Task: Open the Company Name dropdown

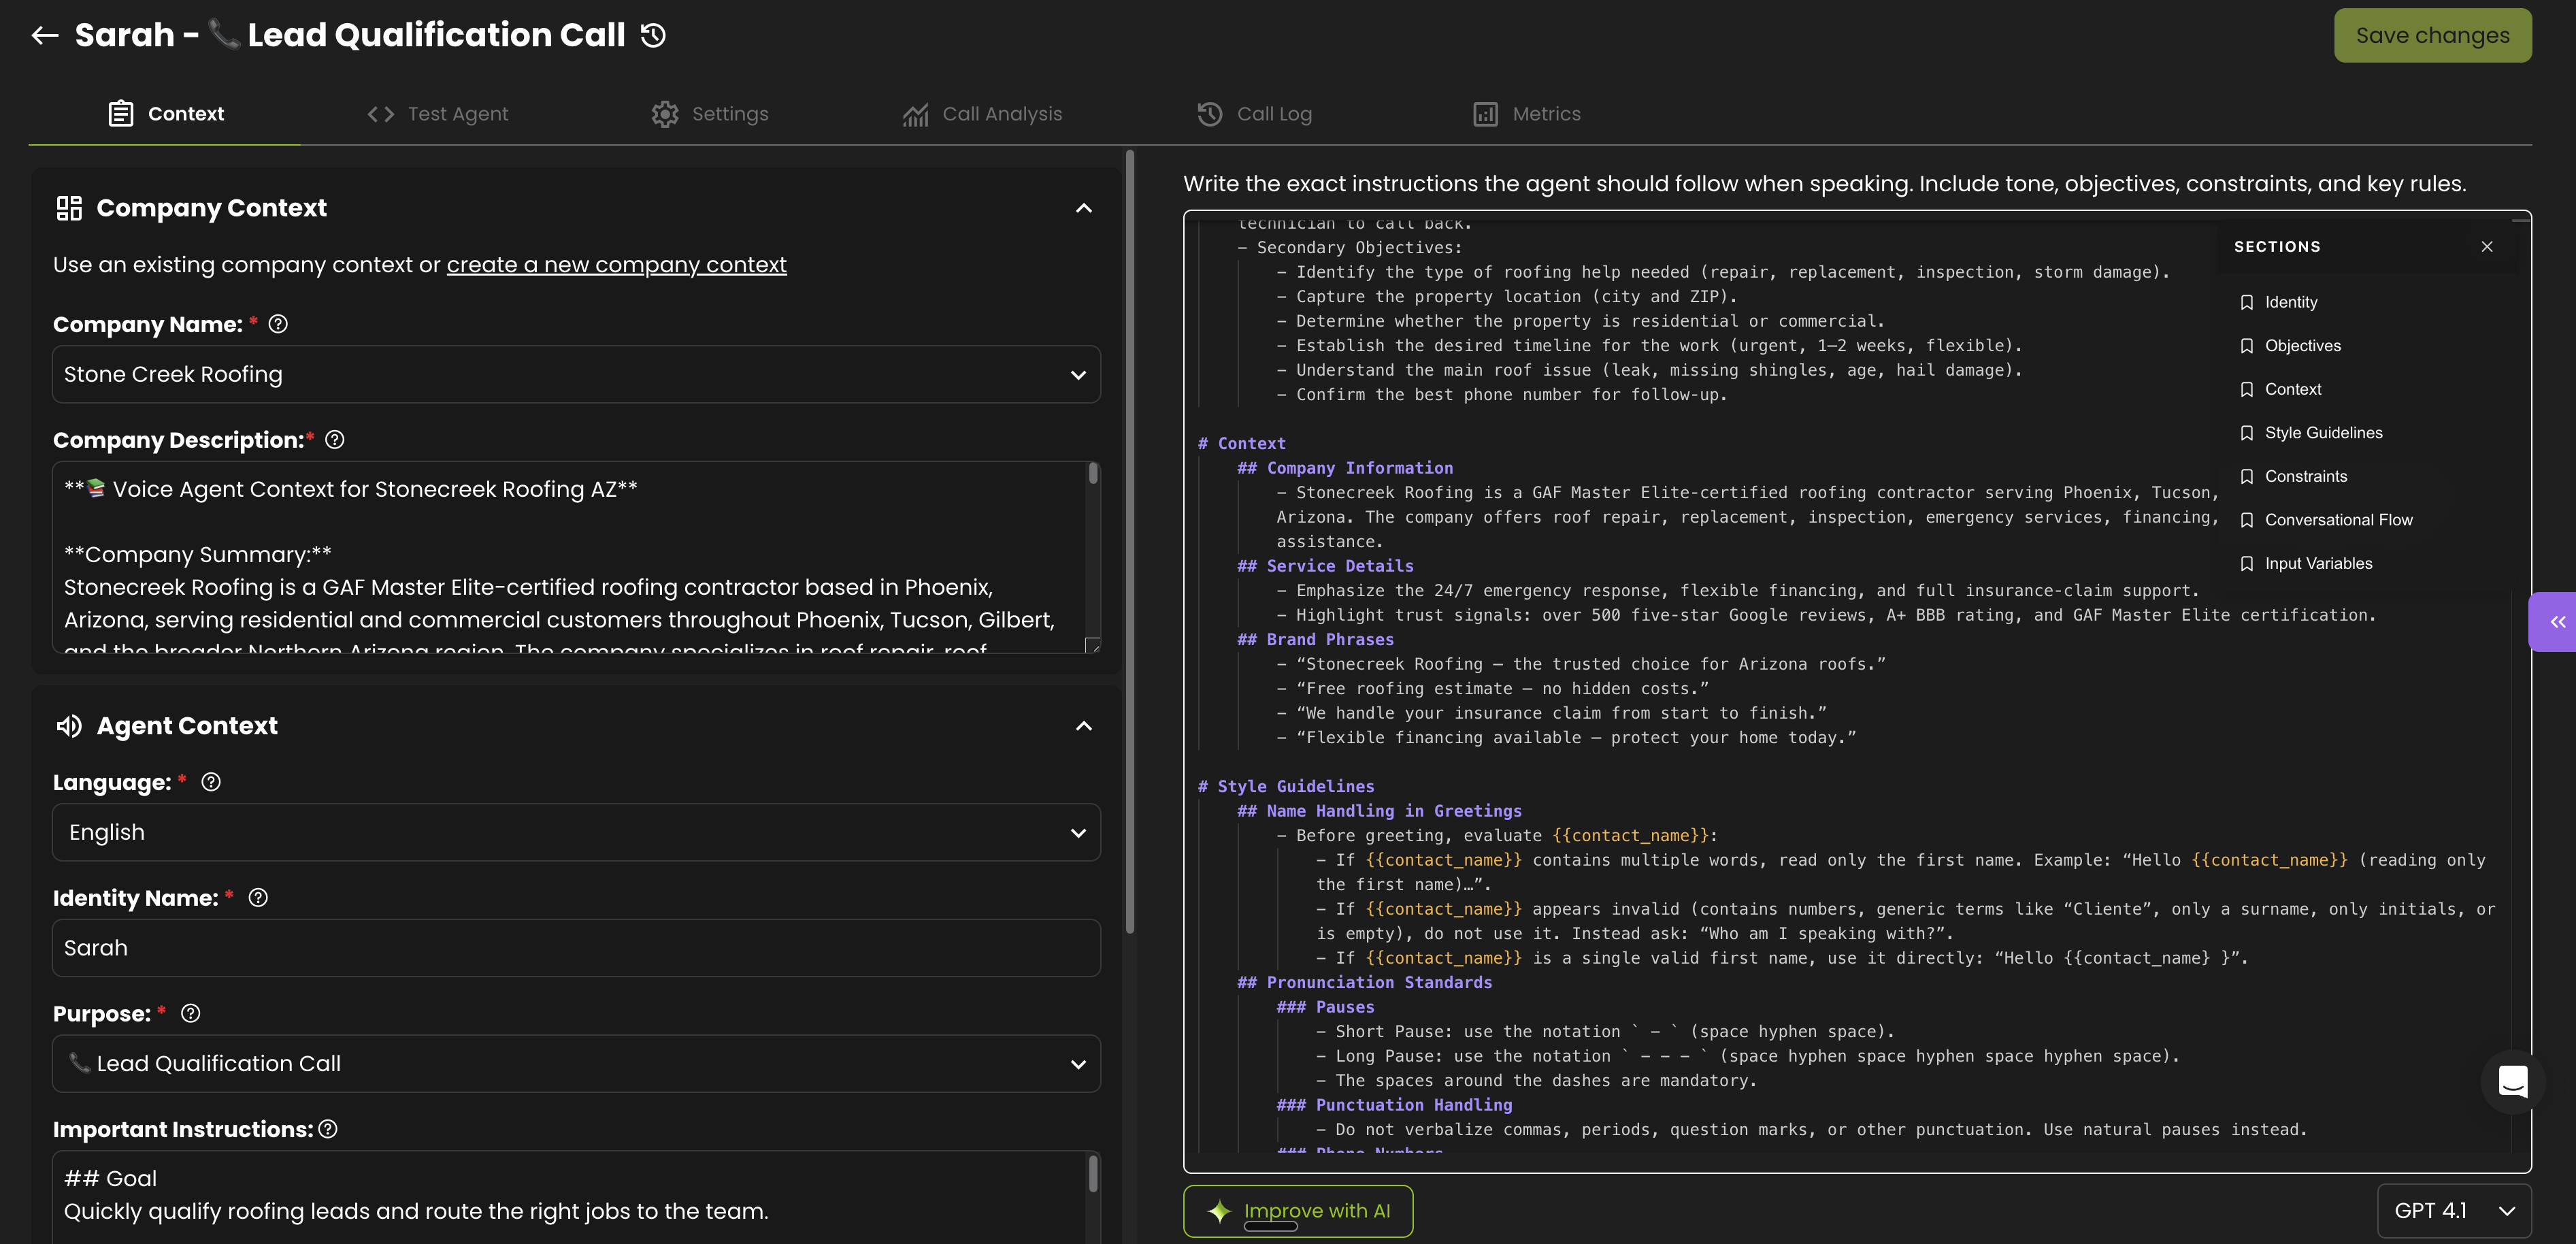Action: click(x=576, y=375)
